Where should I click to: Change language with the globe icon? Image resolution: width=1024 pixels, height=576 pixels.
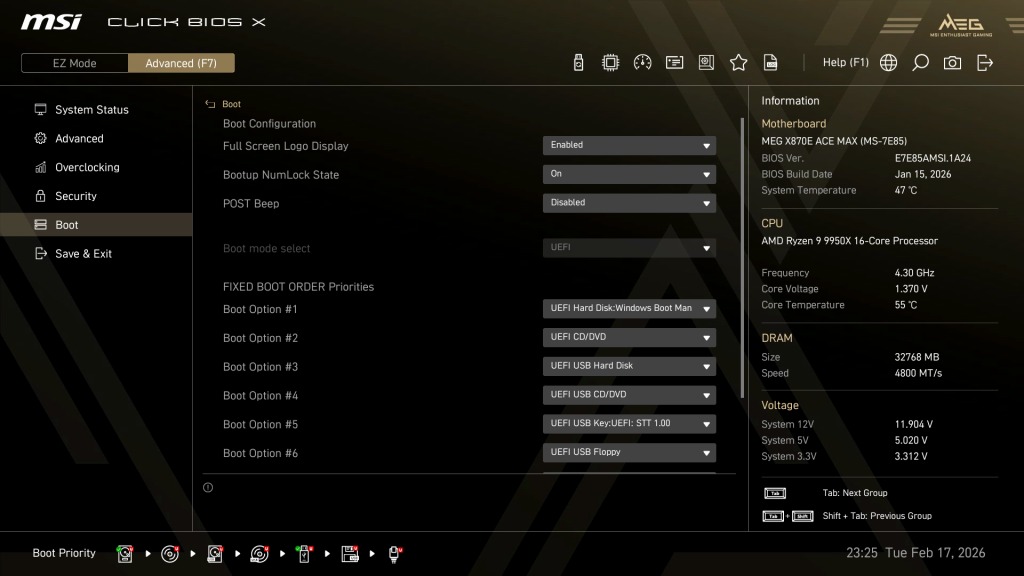[888, 63]
